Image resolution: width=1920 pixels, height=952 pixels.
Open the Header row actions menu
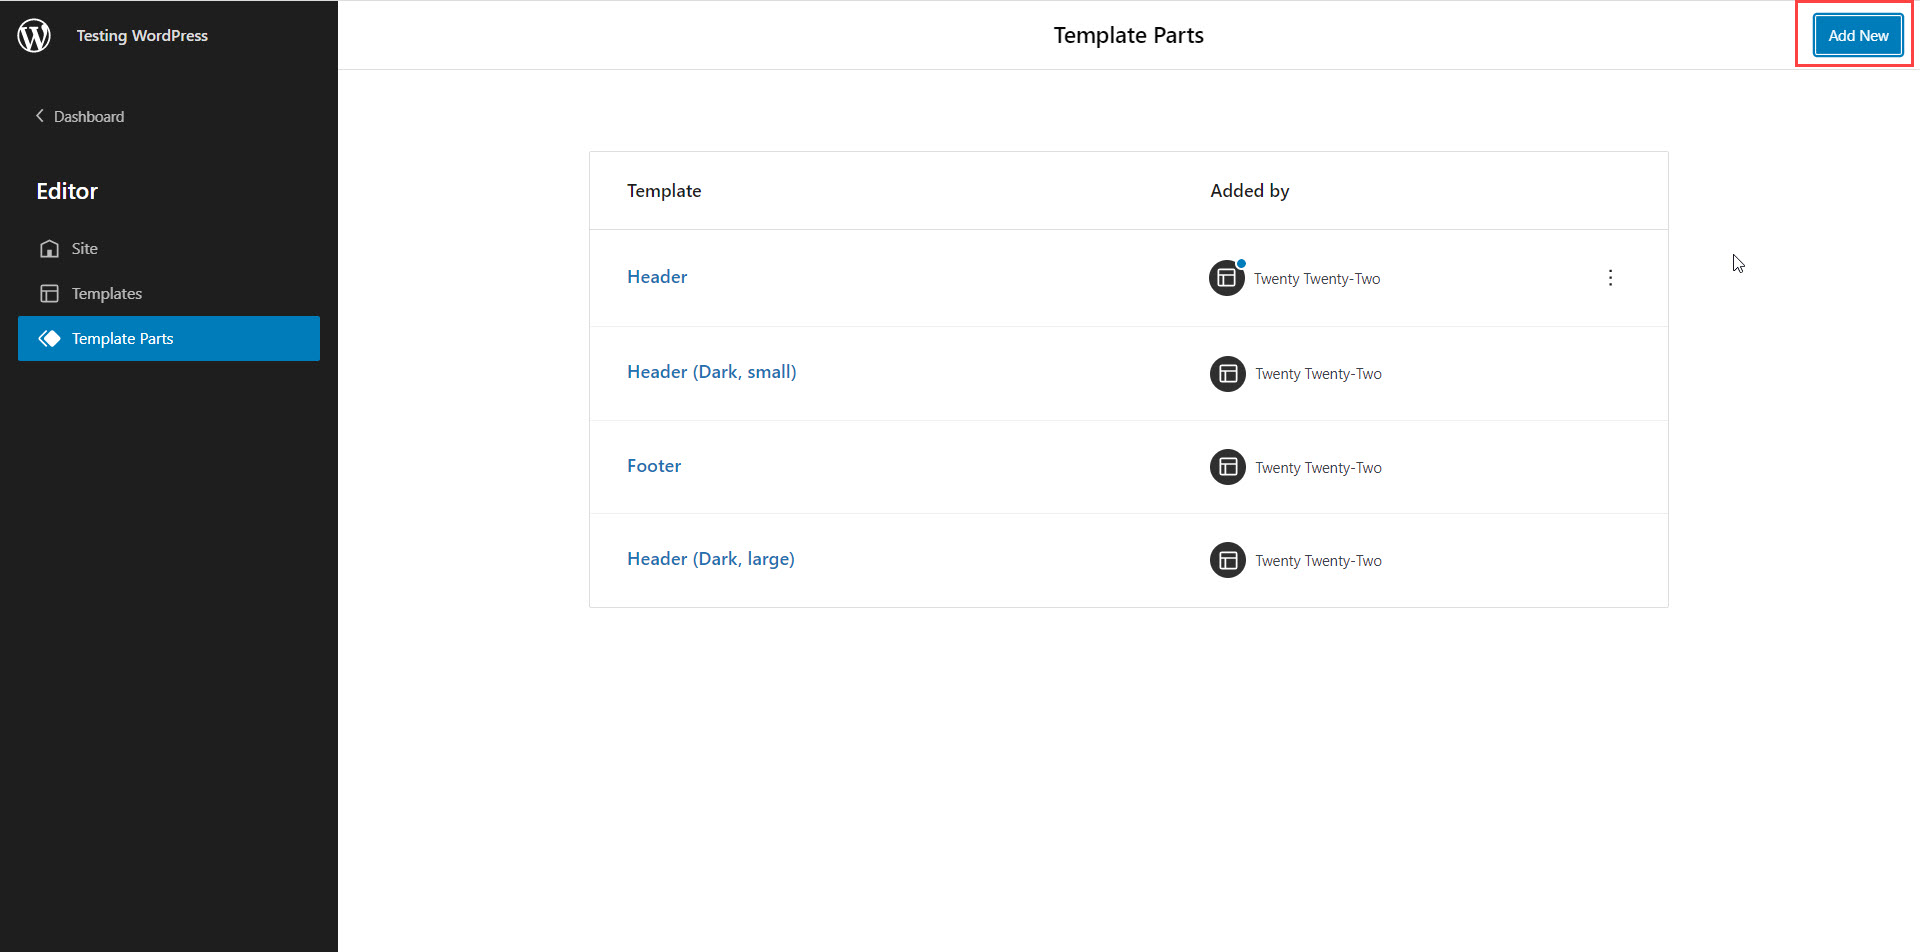tap(1610, 278)
